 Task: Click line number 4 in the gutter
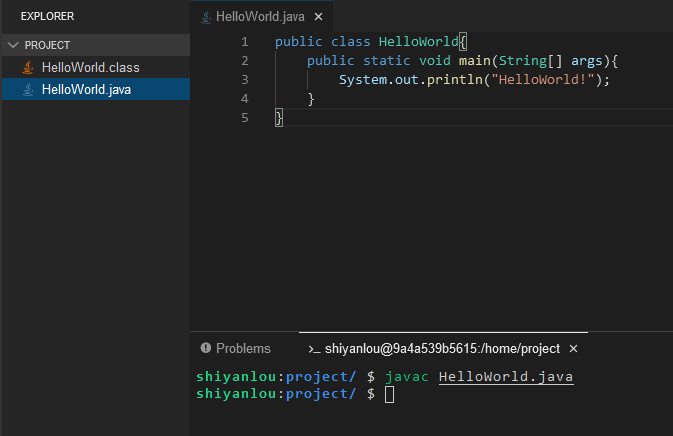coord(245,99)
